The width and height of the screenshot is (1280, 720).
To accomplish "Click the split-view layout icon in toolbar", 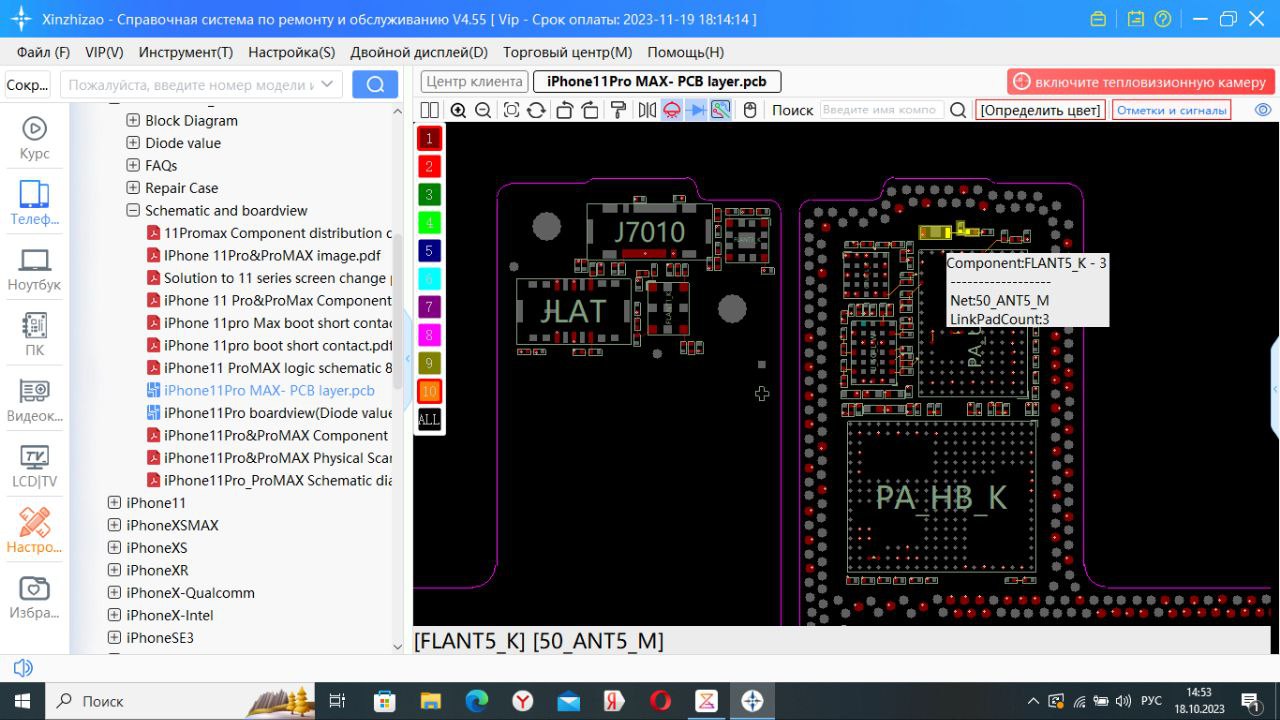I will point(430,110).
